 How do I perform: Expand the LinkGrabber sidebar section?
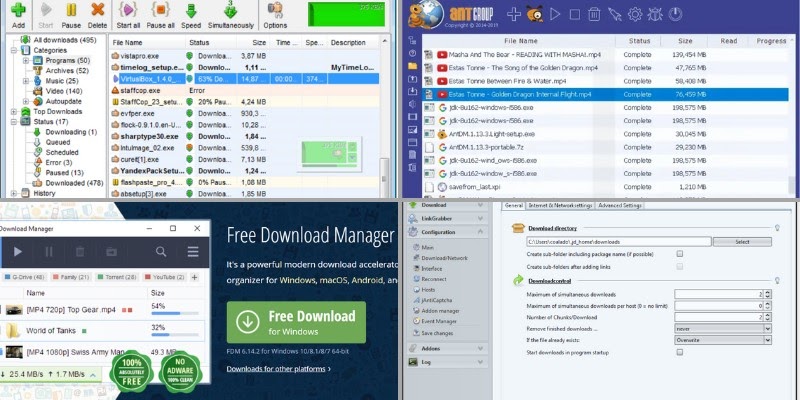coord(481,218)
